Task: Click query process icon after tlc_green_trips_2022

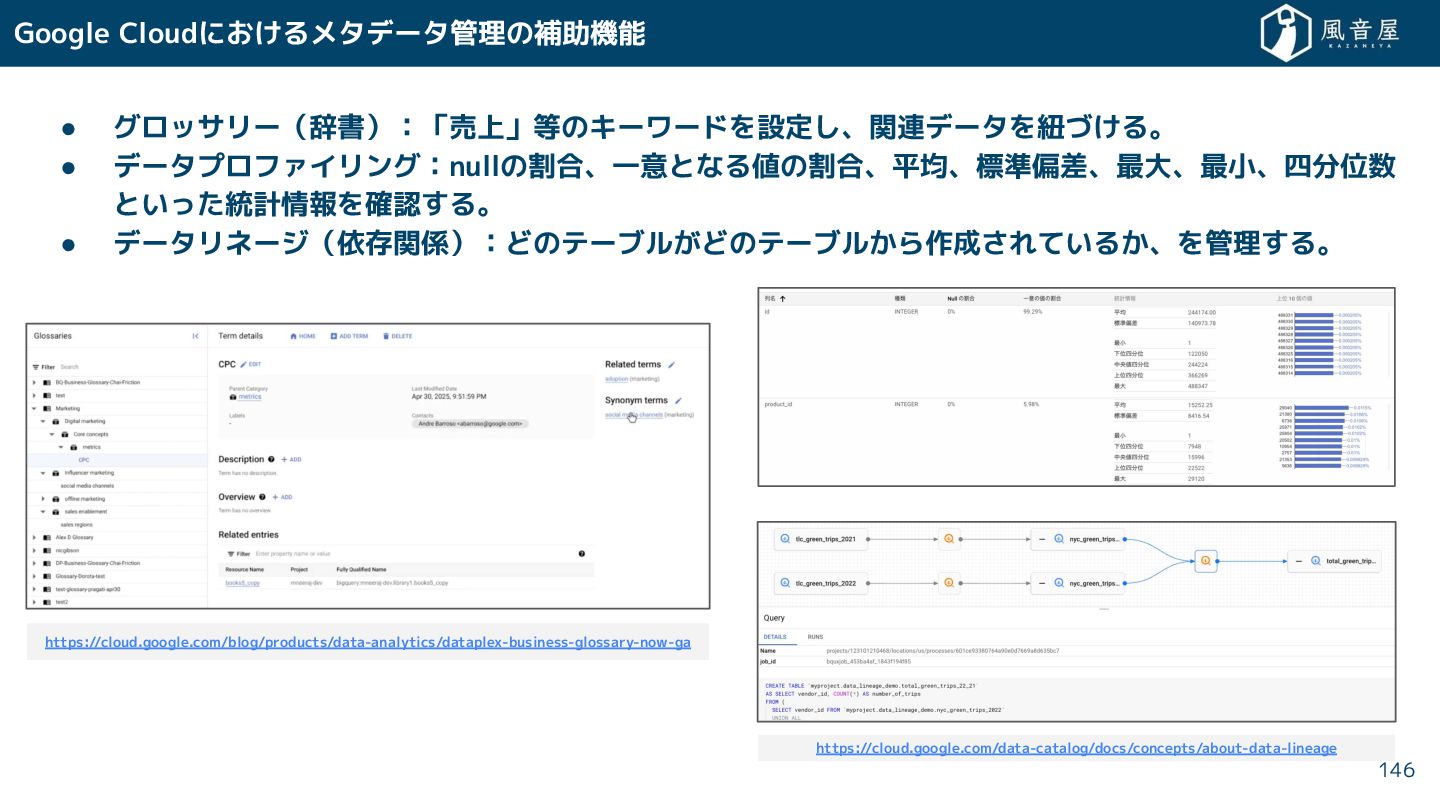Action: (948, 582)
